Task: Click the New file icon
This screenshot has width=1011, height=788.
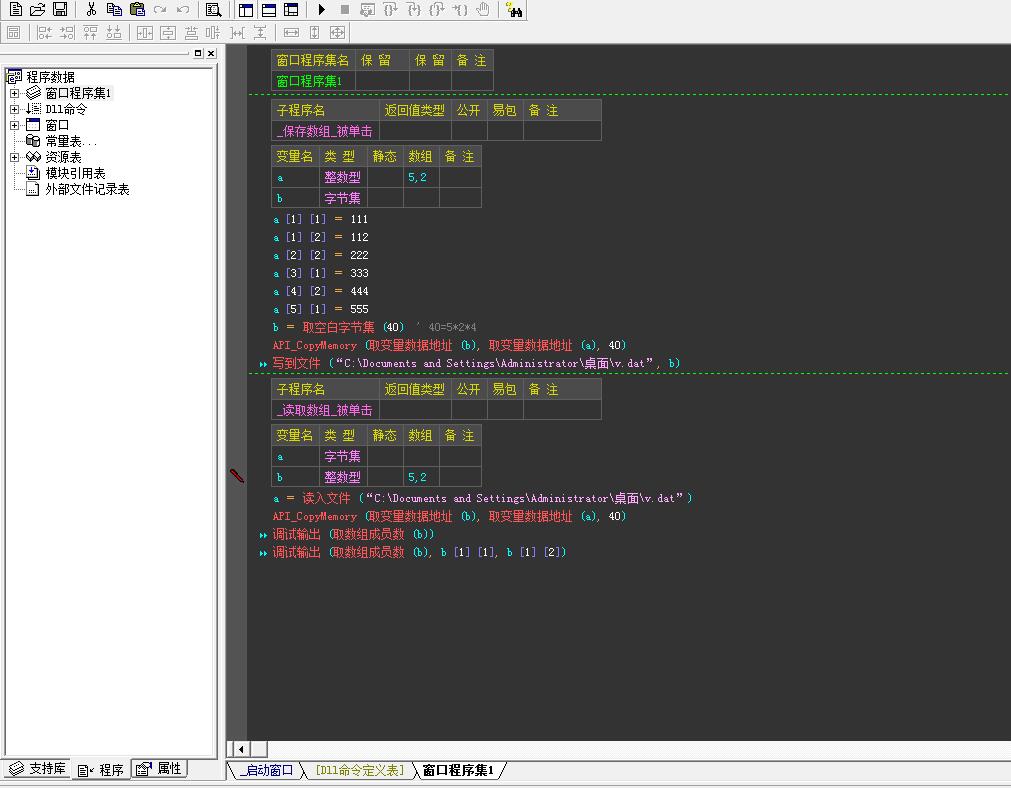Action: point(15,9)
